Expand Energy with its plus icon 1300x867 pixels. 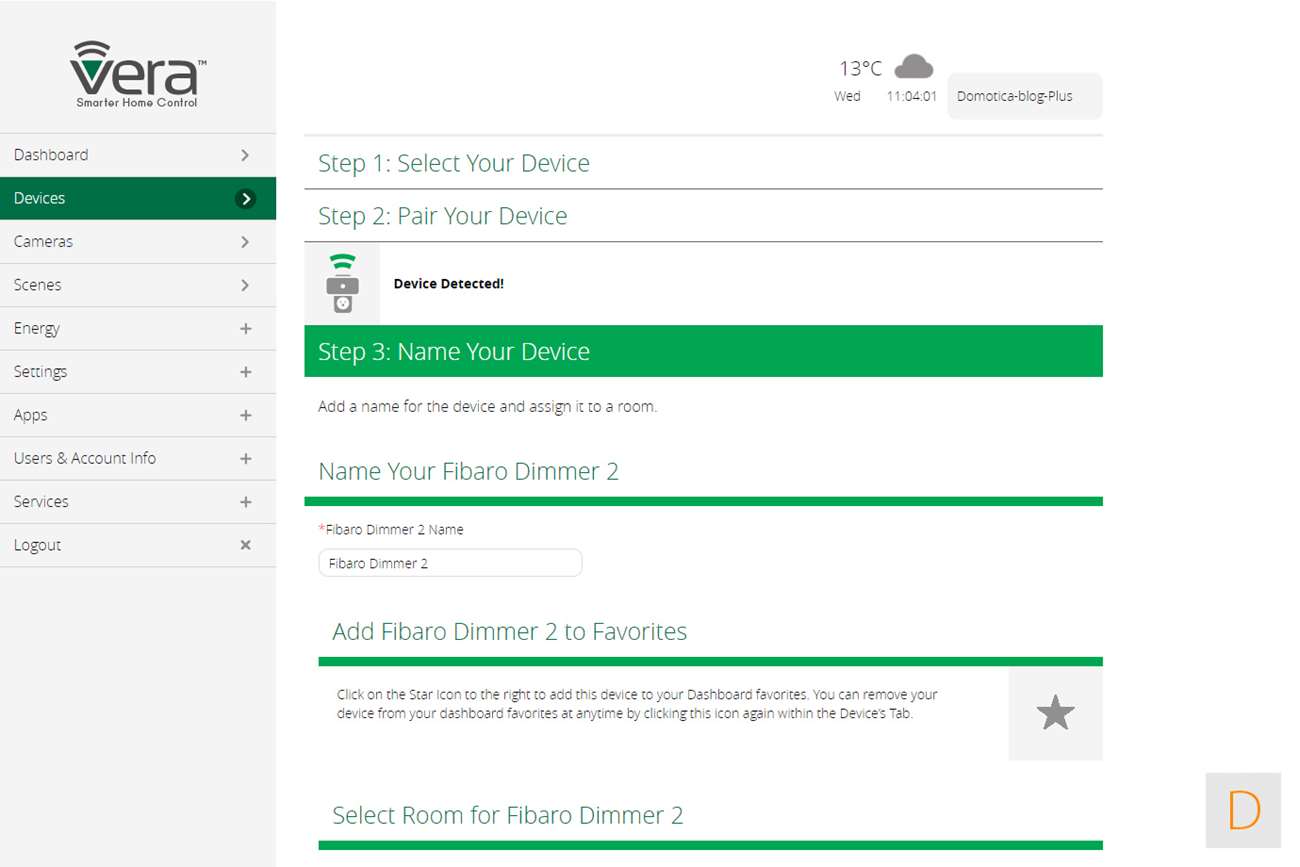click(x=245, y=329)
